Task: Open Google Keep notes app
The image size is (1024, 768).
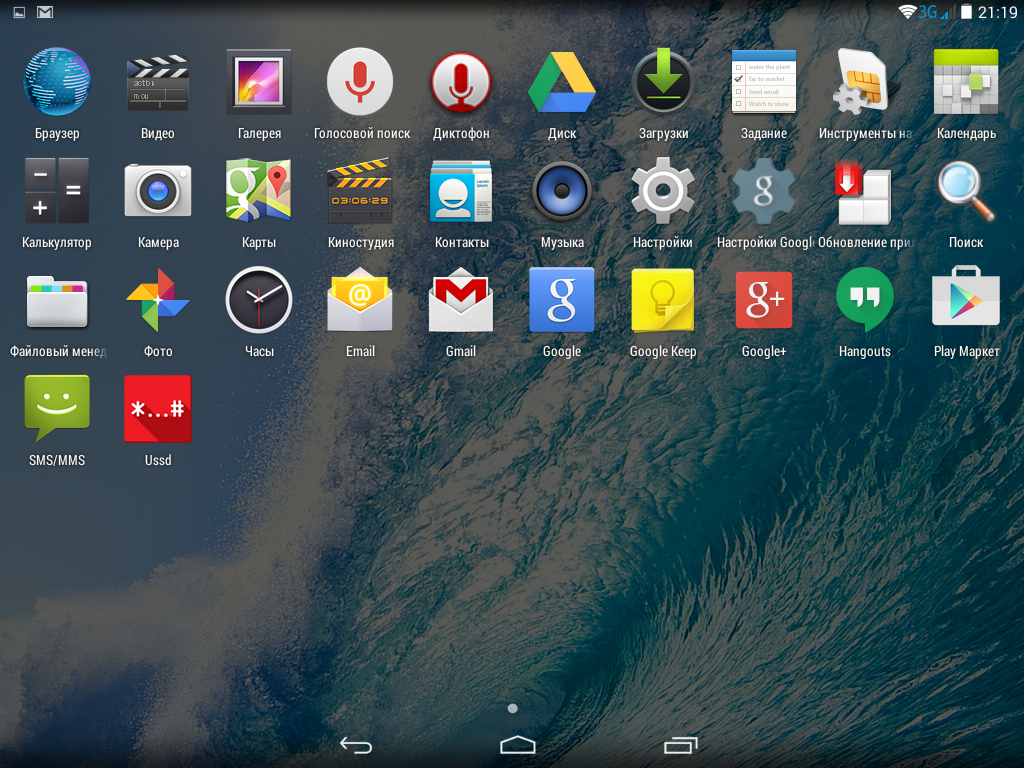Action: coord(663,300)
